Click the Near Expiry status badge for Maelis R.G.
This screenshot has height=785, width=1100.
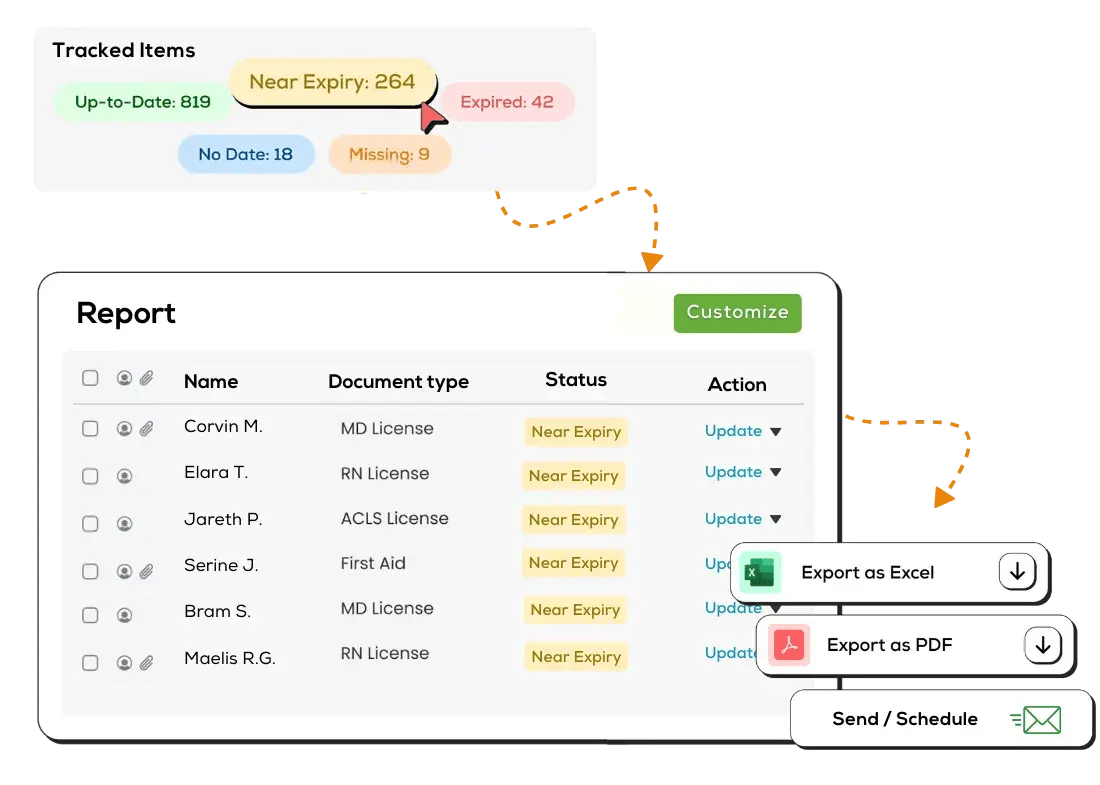pos(576,657)
